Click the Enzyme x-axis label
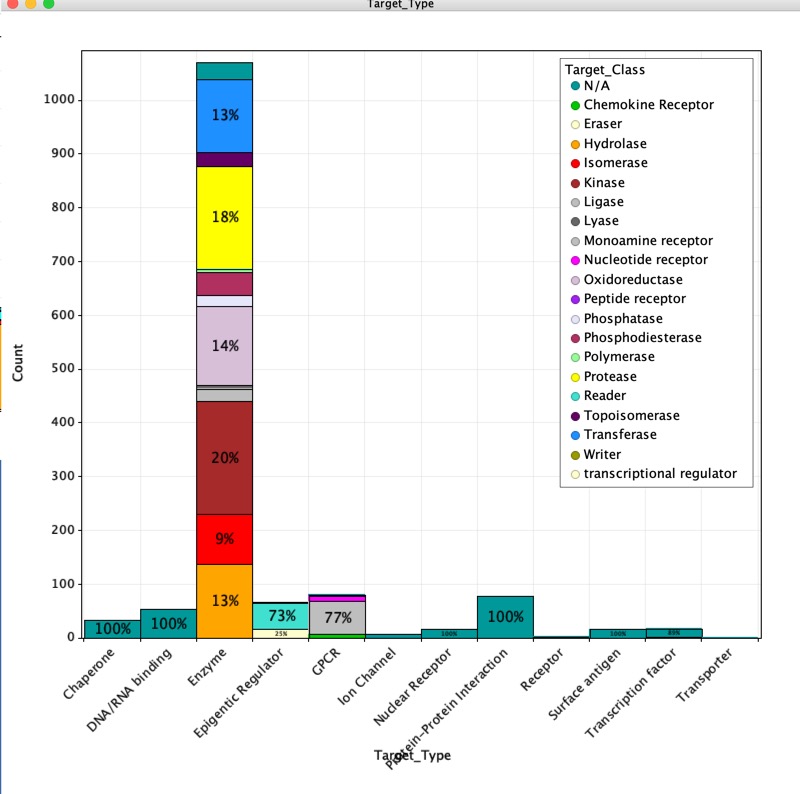This screenshot has width=800, height=794. click(x=207, y=667)
